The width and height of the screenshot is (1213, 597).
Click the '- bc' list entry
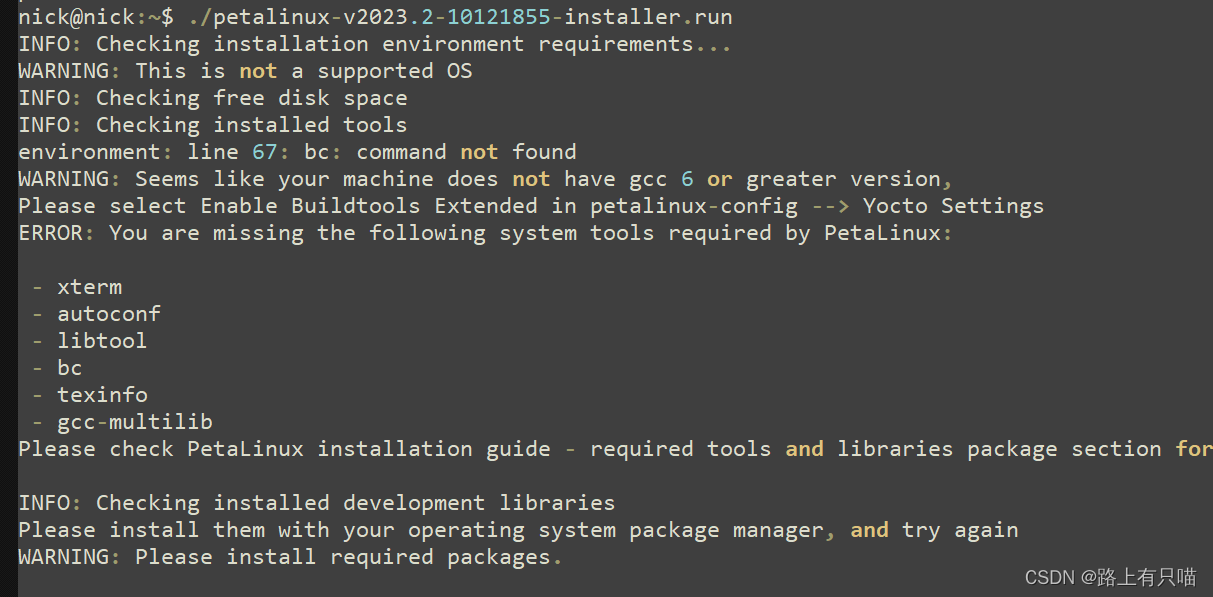pos(57,368)
